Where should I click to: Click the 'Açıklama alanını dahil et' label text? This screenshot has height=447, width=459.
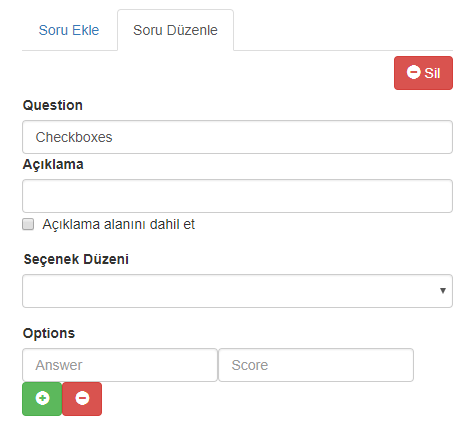[x=118, y=224]
